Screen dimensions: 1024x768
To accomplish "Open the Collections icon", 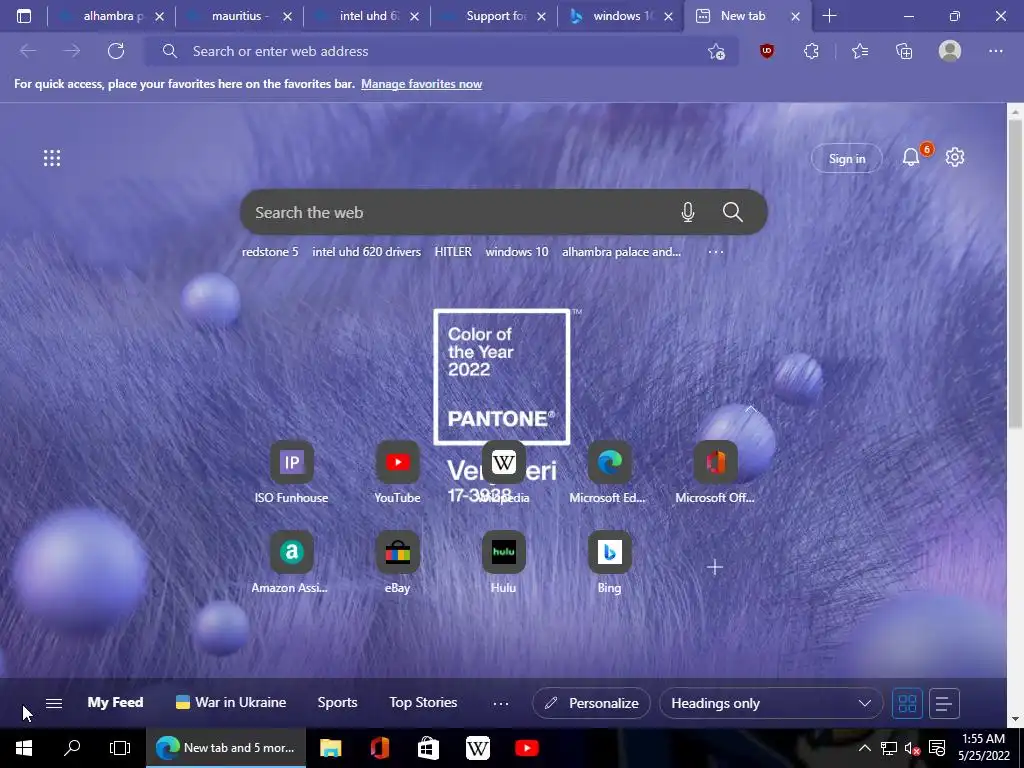I will coord(904,51).
